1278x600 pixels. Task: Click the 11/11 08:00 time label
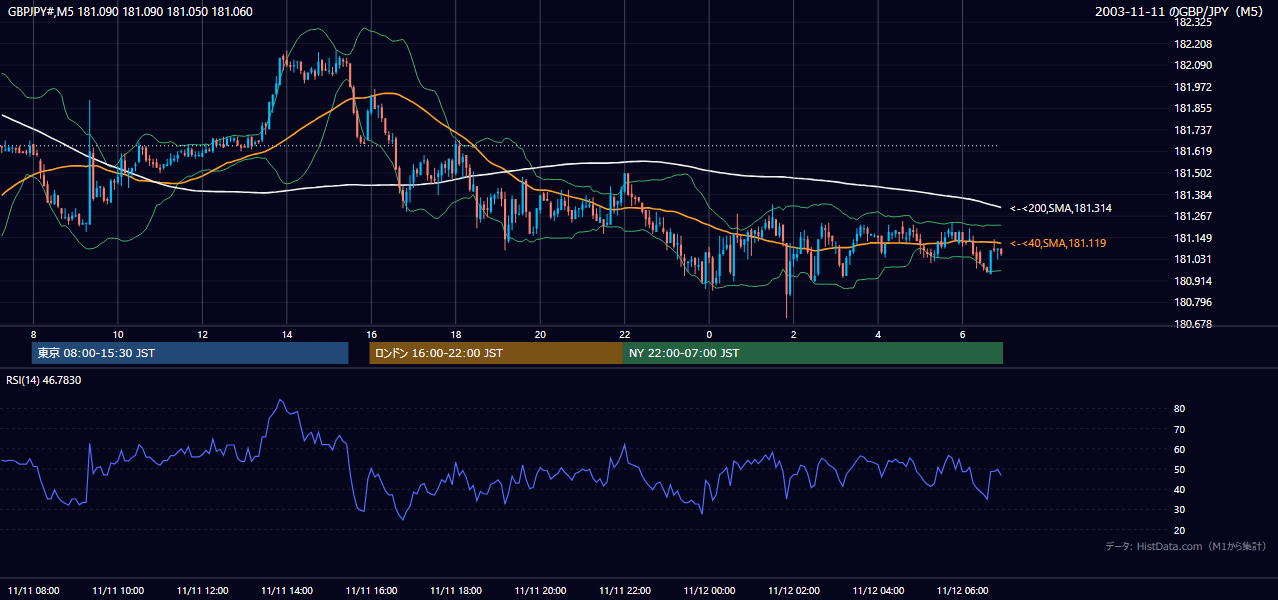click(x=33, y=590)
